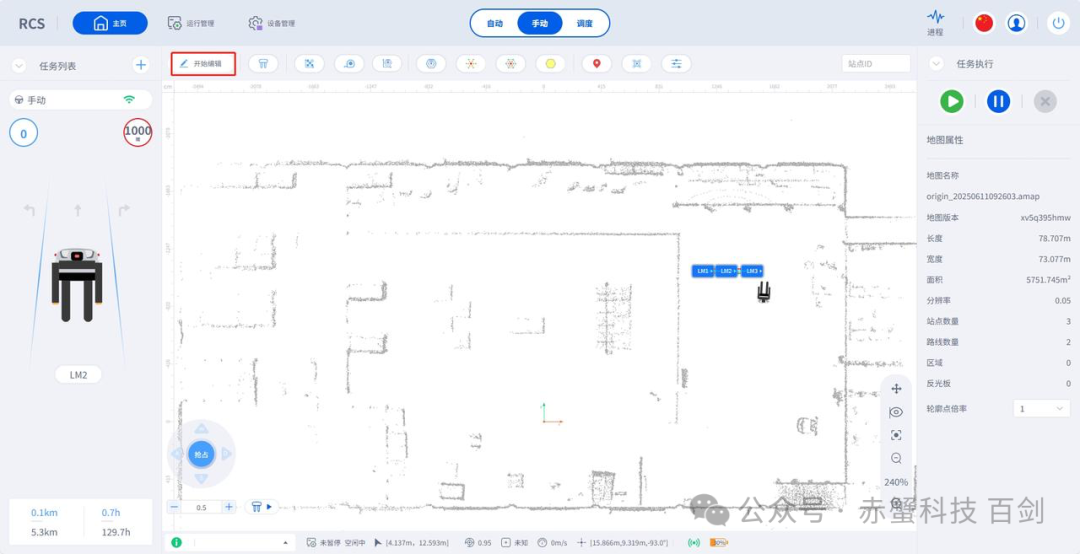The image size is (1080, 554).
Task: Toggle the map eye visibility icon
Action: click(x=896, y=412)
